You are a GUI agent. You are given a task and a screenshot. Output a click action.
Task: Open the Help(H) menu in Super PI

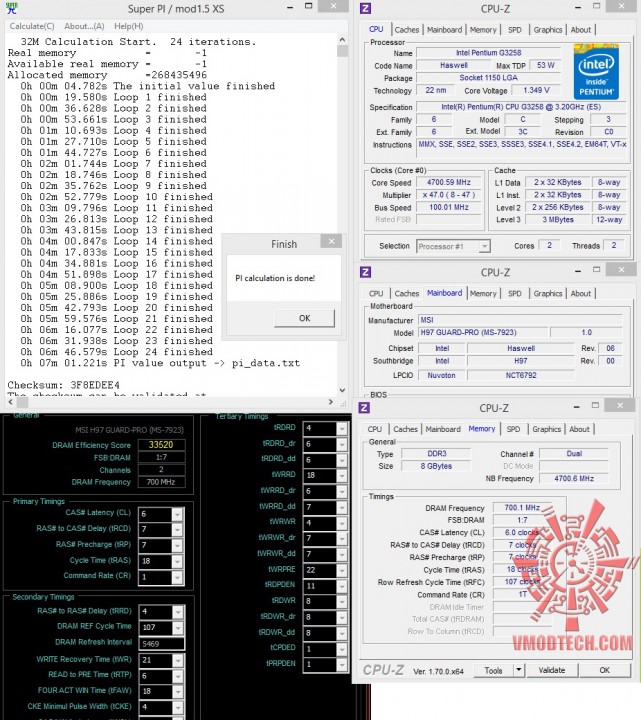tap(129, 26)
